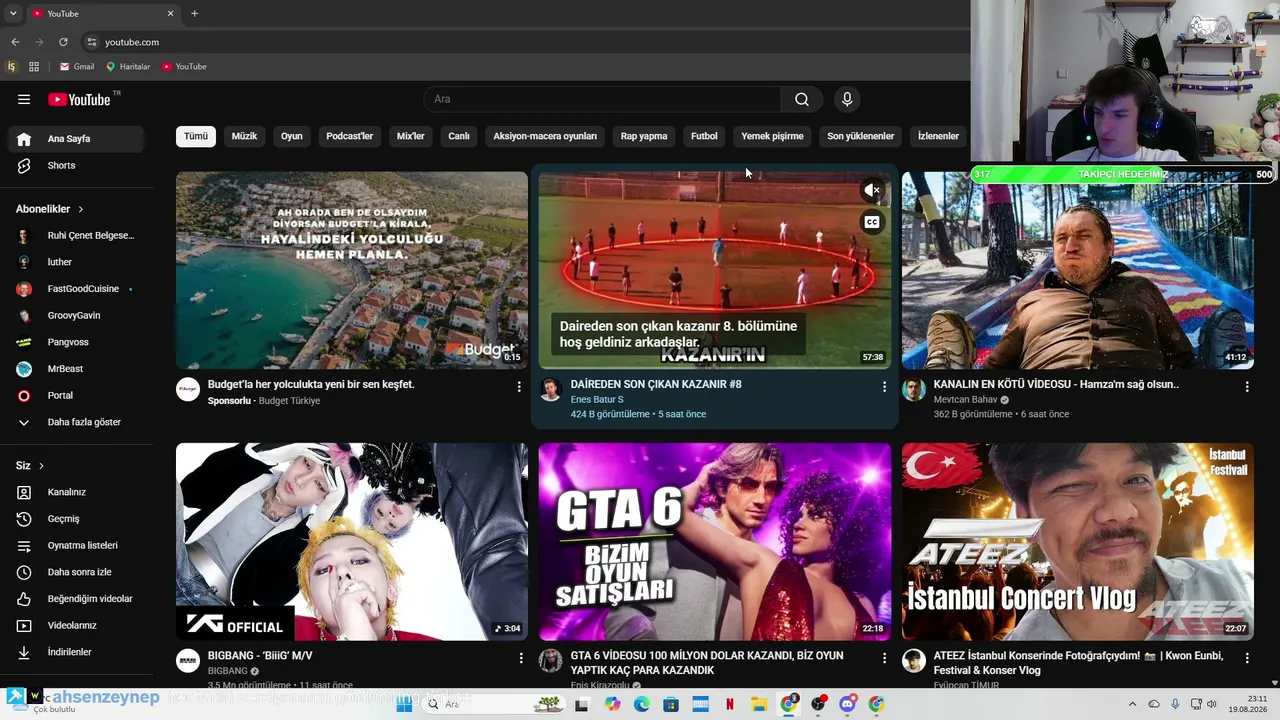Screen dimensions: 1280x720
Task: Select the Aksiyon-macera oyunları chip
Action: point(545,136)
